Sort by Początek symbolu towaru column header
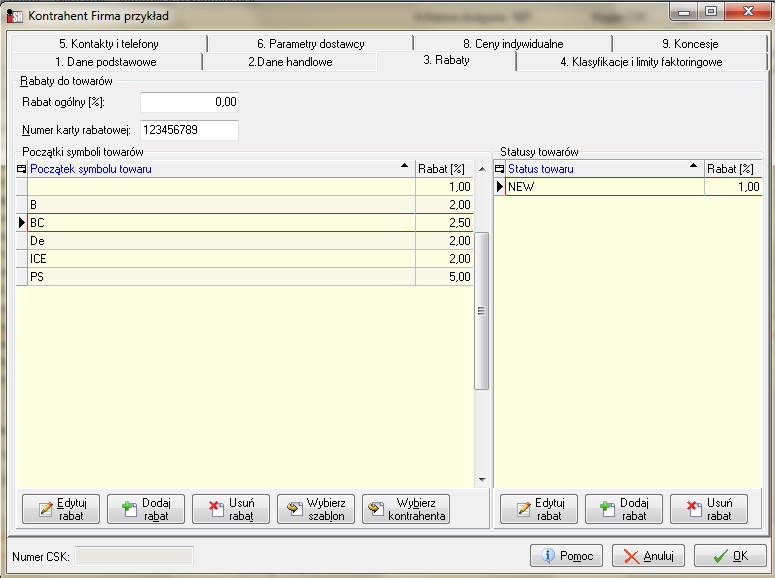Screen dimensions: 775x578 (221, 169)
